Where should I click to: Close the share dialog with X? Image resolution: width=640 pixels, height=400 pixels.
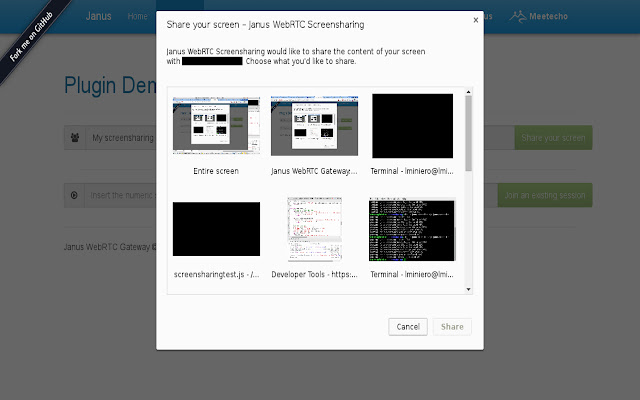476,20
